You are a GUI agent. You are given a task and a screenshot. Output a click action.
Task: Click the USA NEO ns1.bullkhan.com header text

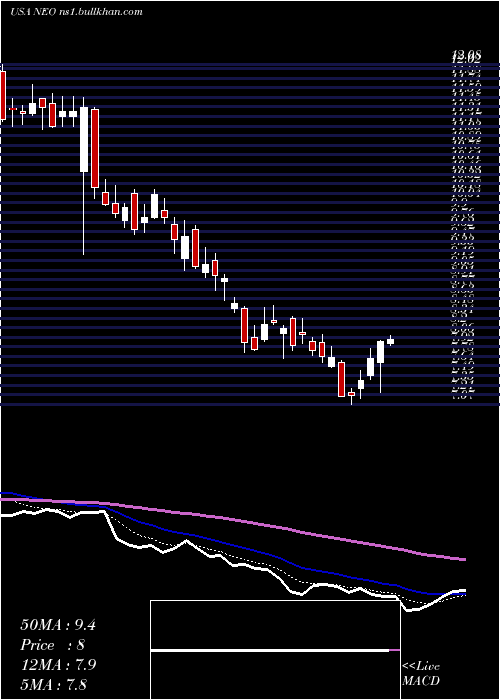[x=76, y=12]
